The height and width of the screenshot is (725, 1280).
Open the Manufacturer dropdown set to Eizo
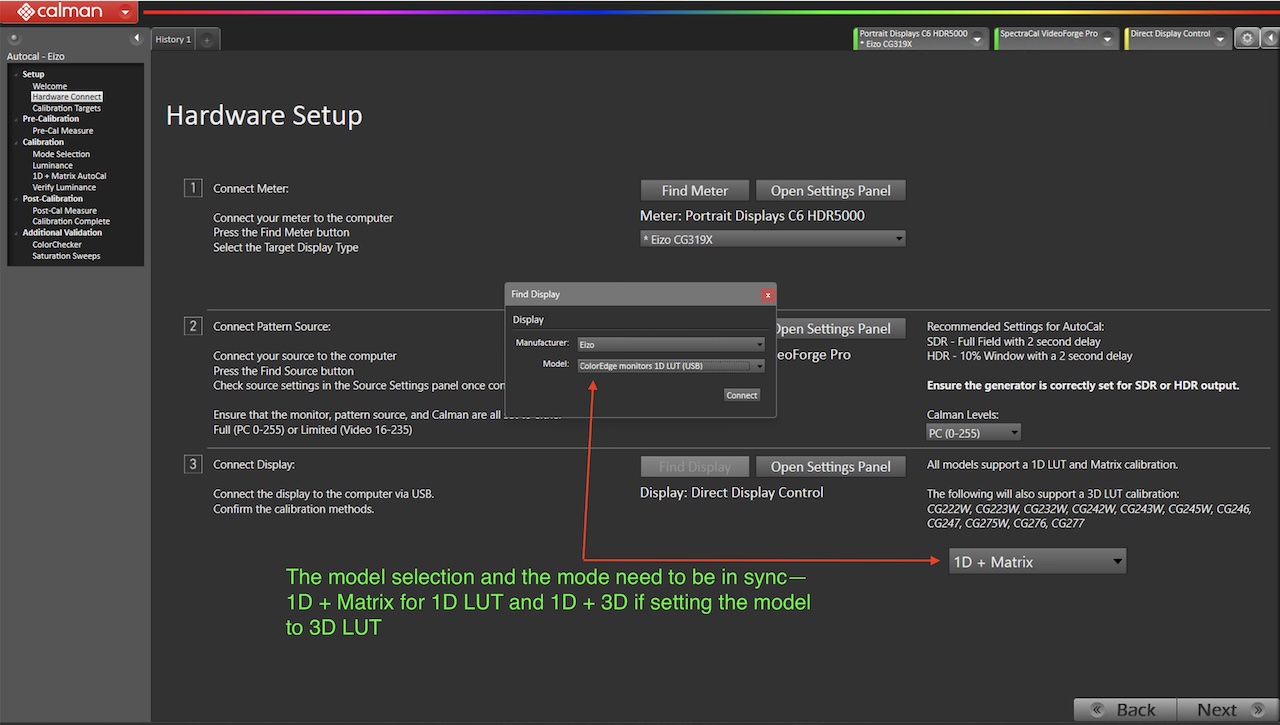(671, 344)
